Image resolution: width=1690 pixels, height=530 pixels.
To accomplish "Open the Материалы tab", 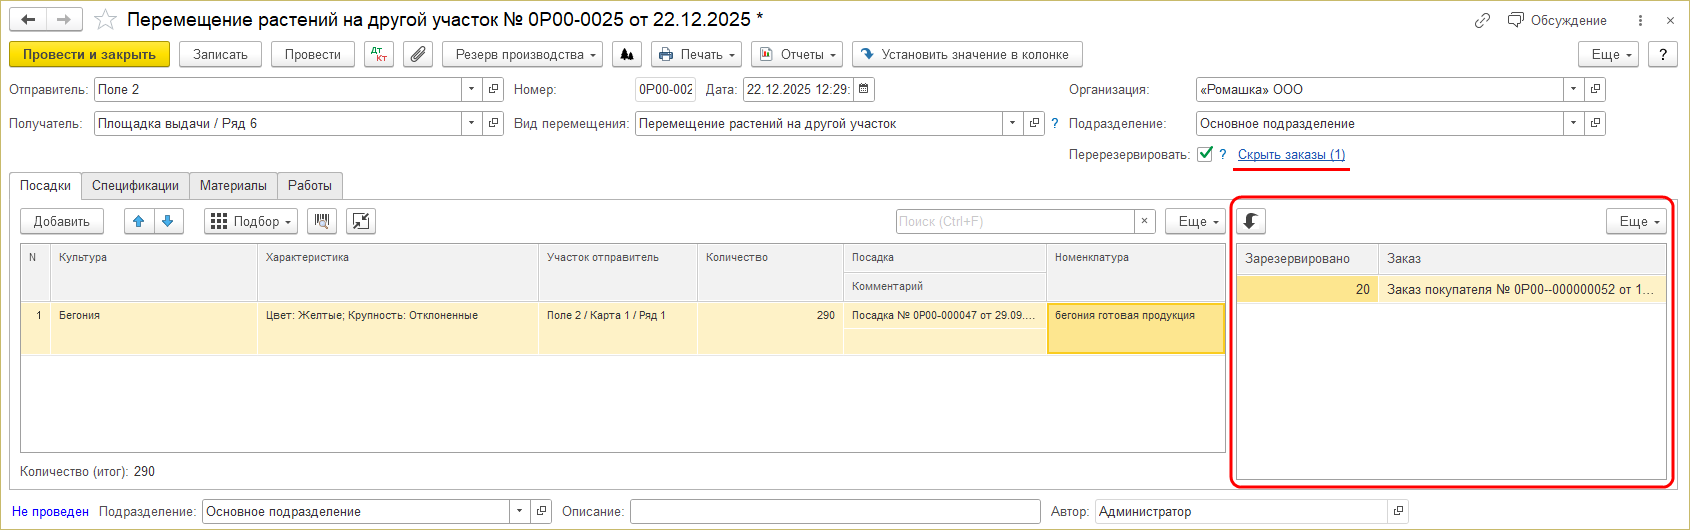I will (x=233, y=185).
